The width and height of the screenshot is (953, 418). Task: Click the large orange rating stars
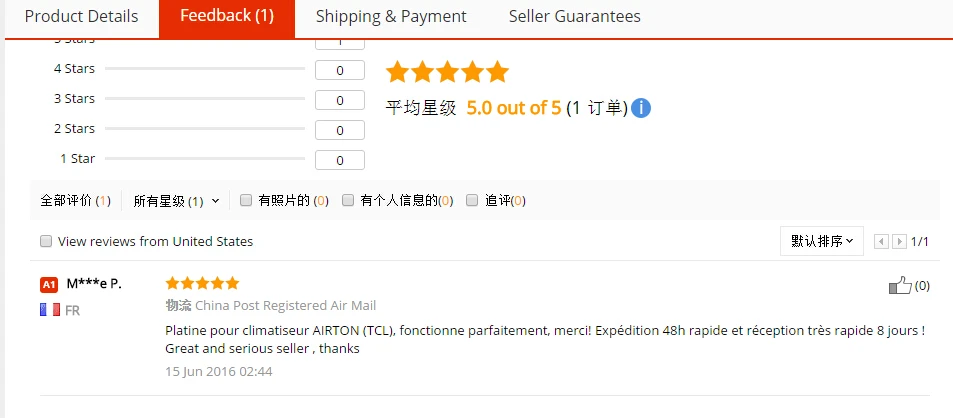click(447, 72)
